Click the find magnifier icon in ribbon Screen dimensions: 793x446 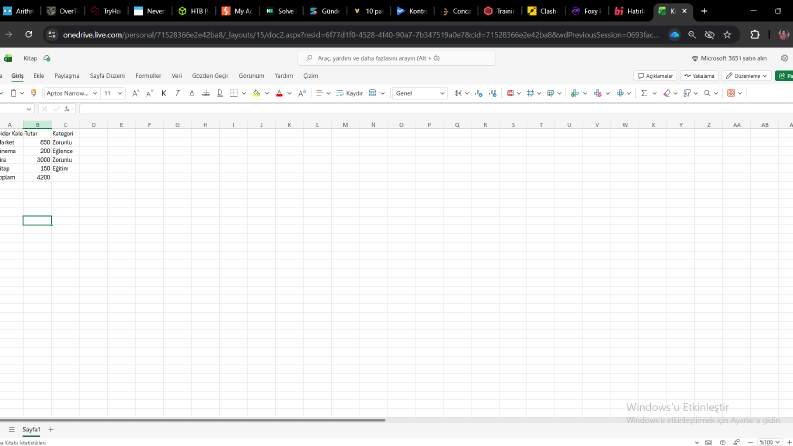(707, 93)
